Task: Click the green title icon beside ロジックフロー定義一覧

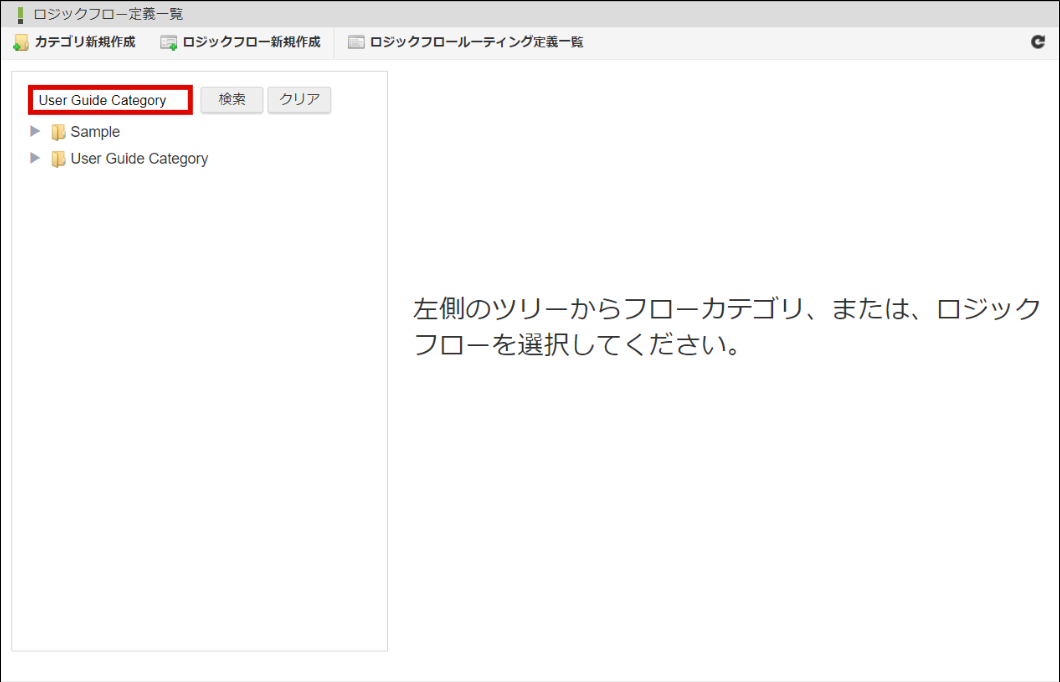Action: [20, 14]
